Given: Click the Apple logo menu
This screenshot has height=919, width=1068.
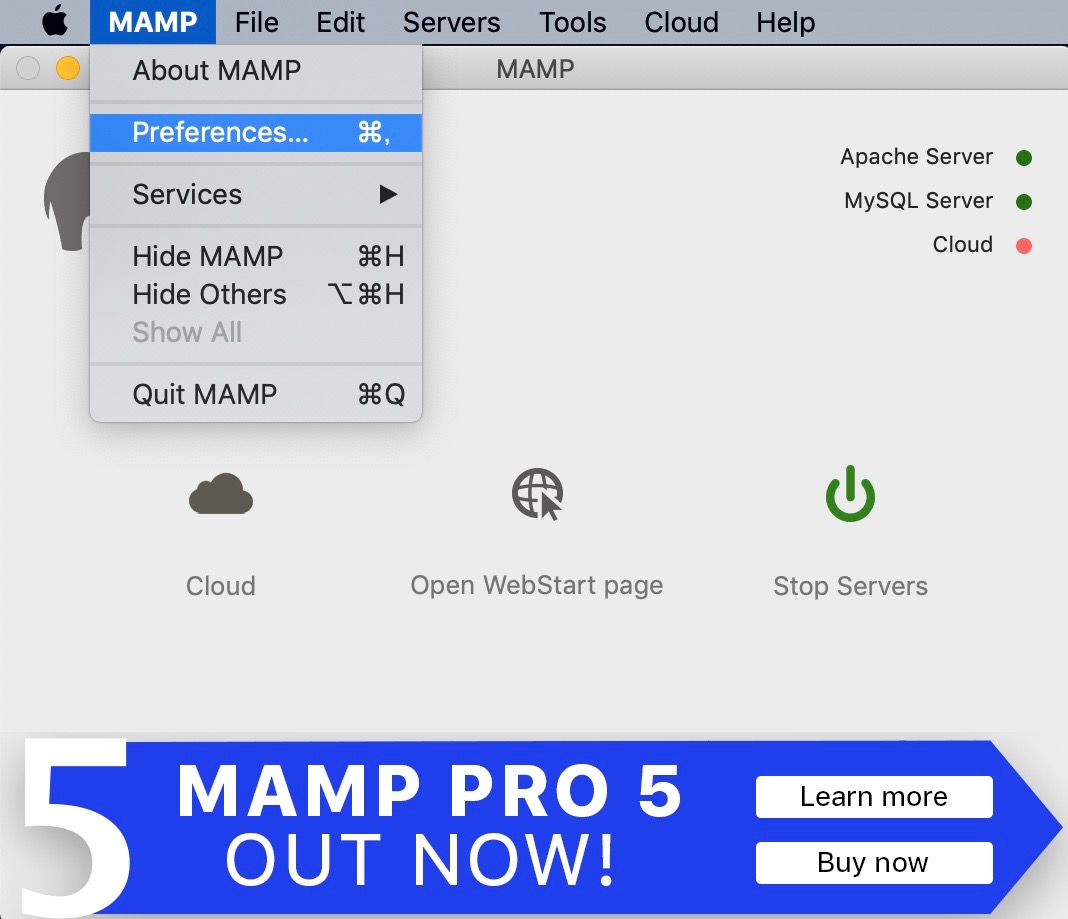Looking at the screenshot, I should pos(55,22).
